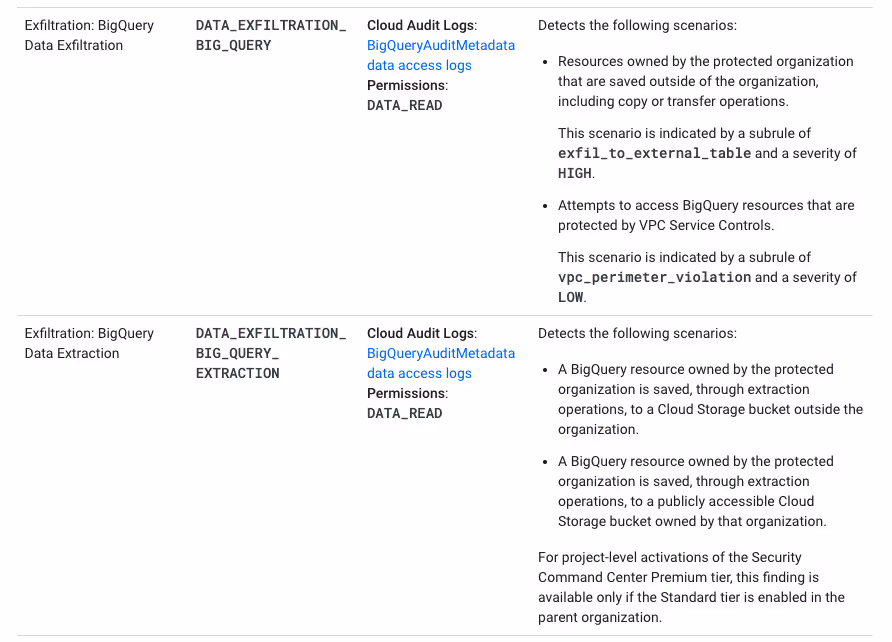Select the DATA_EXFILTRATION_BIG_QUERY_EXTRACTION finding code
892x642 pixels.
[270, 353]
